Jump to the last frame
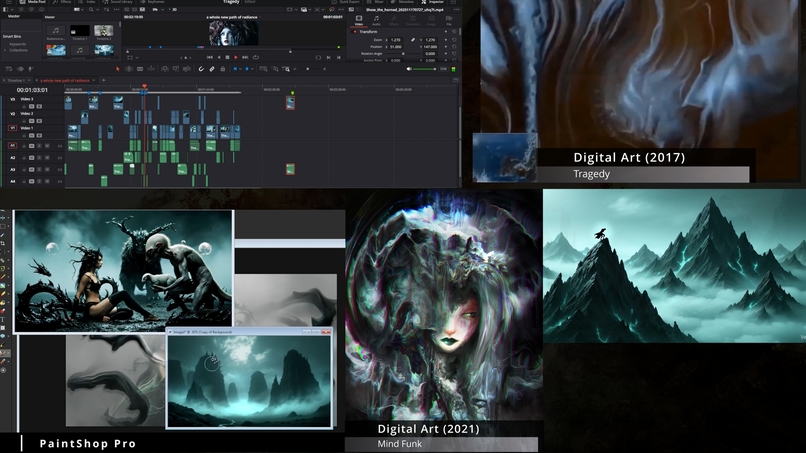This screenshot has height=453, width=806. pos(245,57)
